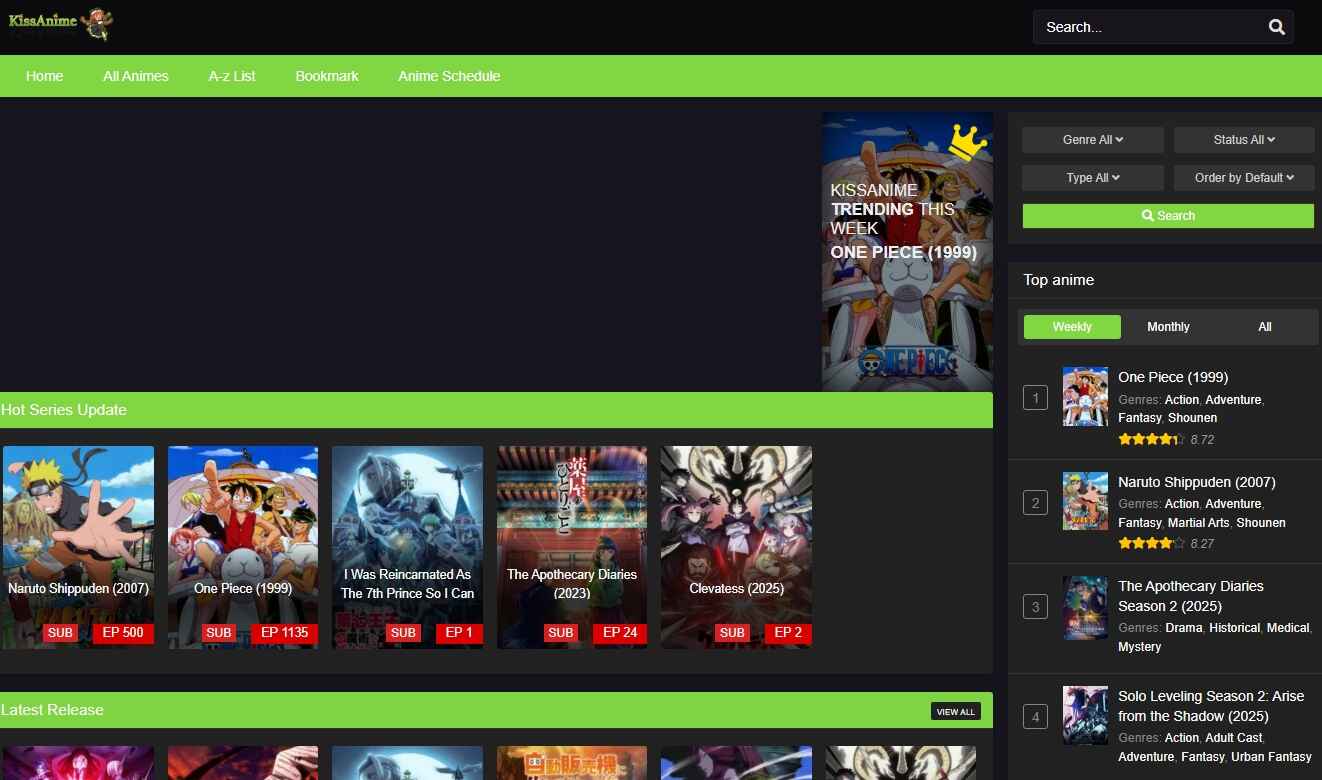Open Solo Leveling Season 2 title
This screenshot has width=1322, height=780.
pos(1211,706)
